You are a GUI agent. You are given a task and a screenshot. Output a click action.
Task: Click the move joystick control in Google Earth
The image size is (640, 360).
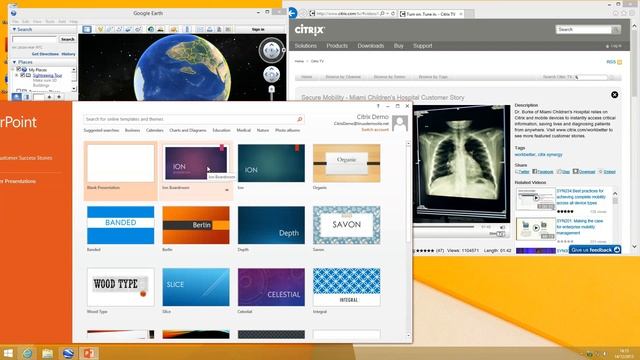[271, 75]
